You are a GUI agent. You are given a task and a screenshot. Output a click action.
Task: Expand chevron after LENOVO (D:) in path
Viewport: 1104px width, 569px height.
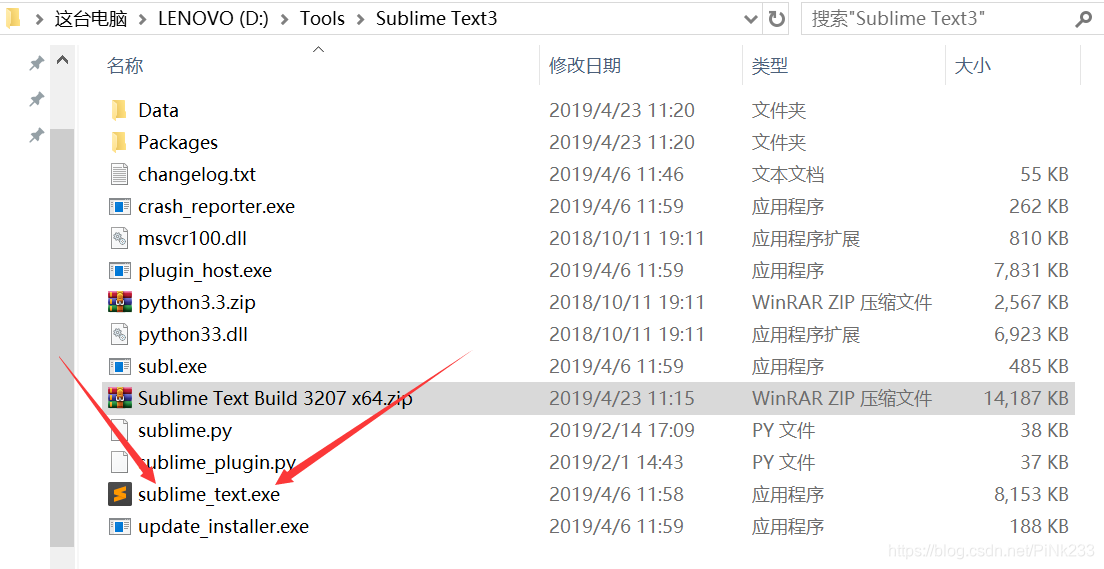point(284,19)
